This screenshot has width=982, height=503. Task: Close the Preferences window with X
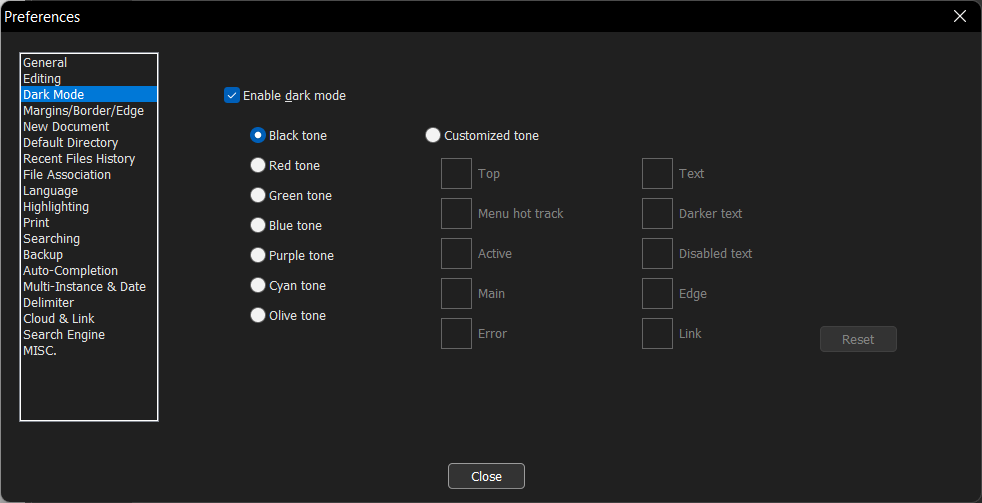[x=959, y=16]
